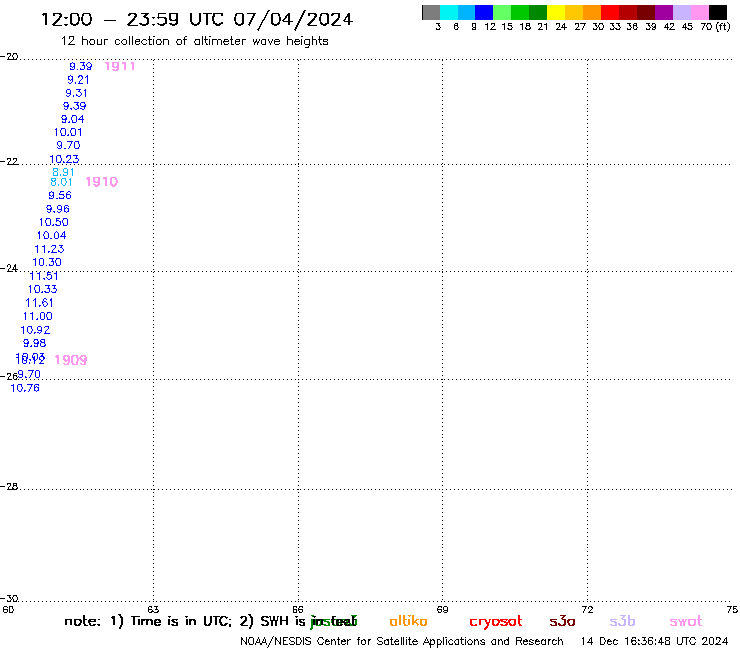Select the light green swatch in the scale
Image resolution: width=740 pixels, height=650 pixels.
point(502,12)
